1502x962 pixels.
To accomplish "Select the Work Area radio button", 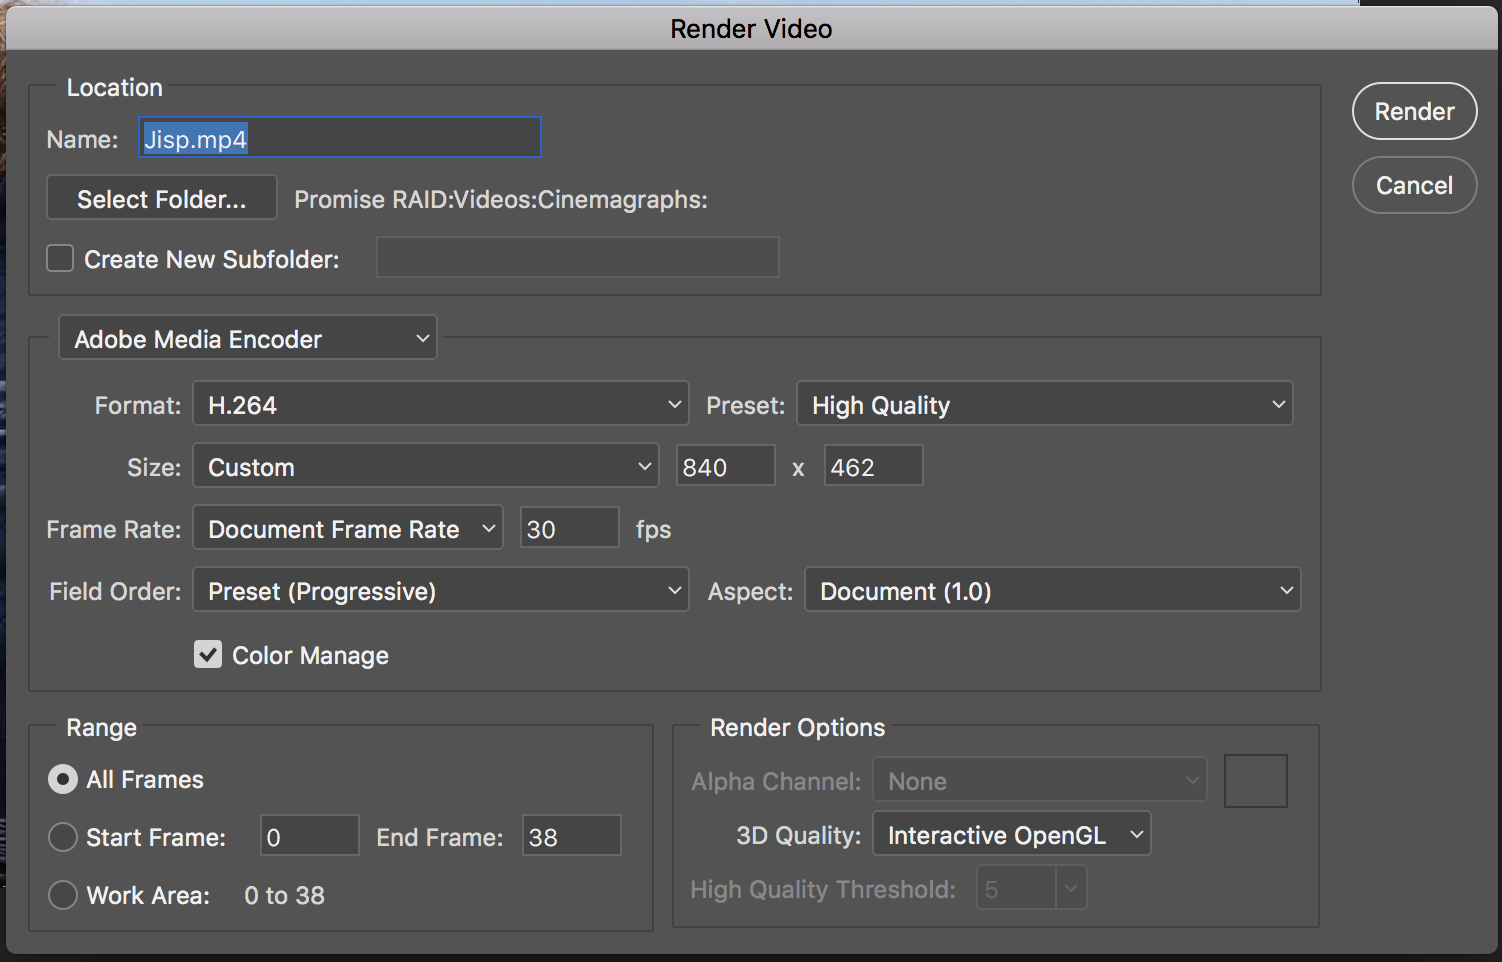I will (x=63, y=895).
